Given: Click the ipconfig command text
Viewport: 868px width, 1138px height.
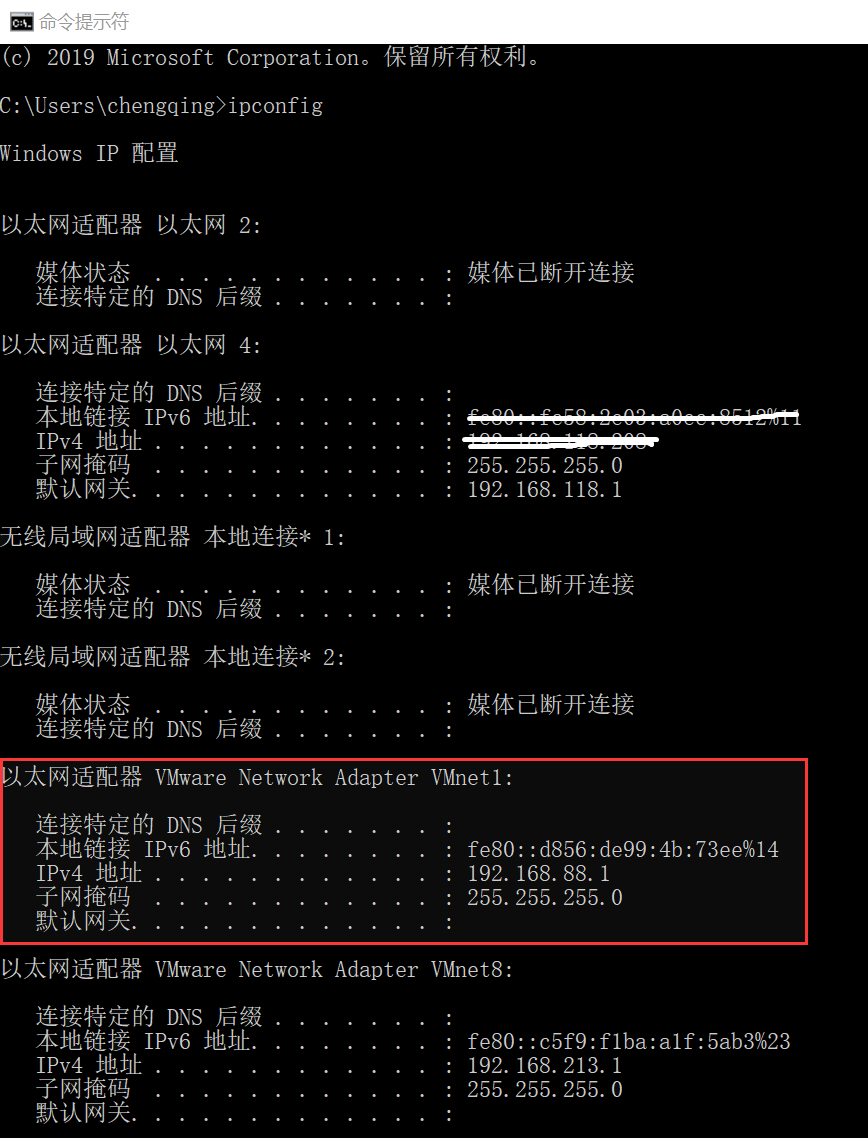Looking at the screenshot, I should point(275,106).
